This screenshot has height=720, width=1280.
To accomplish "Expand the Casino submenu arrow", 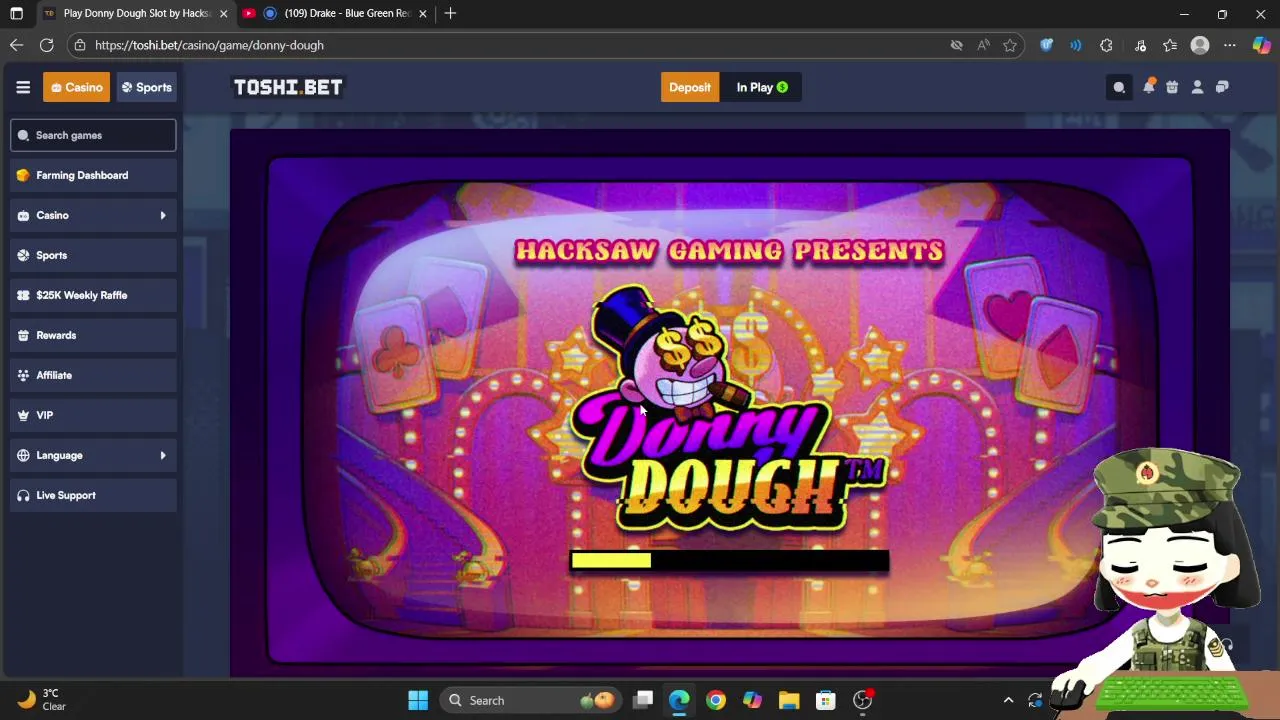I will tap(163, 215).
